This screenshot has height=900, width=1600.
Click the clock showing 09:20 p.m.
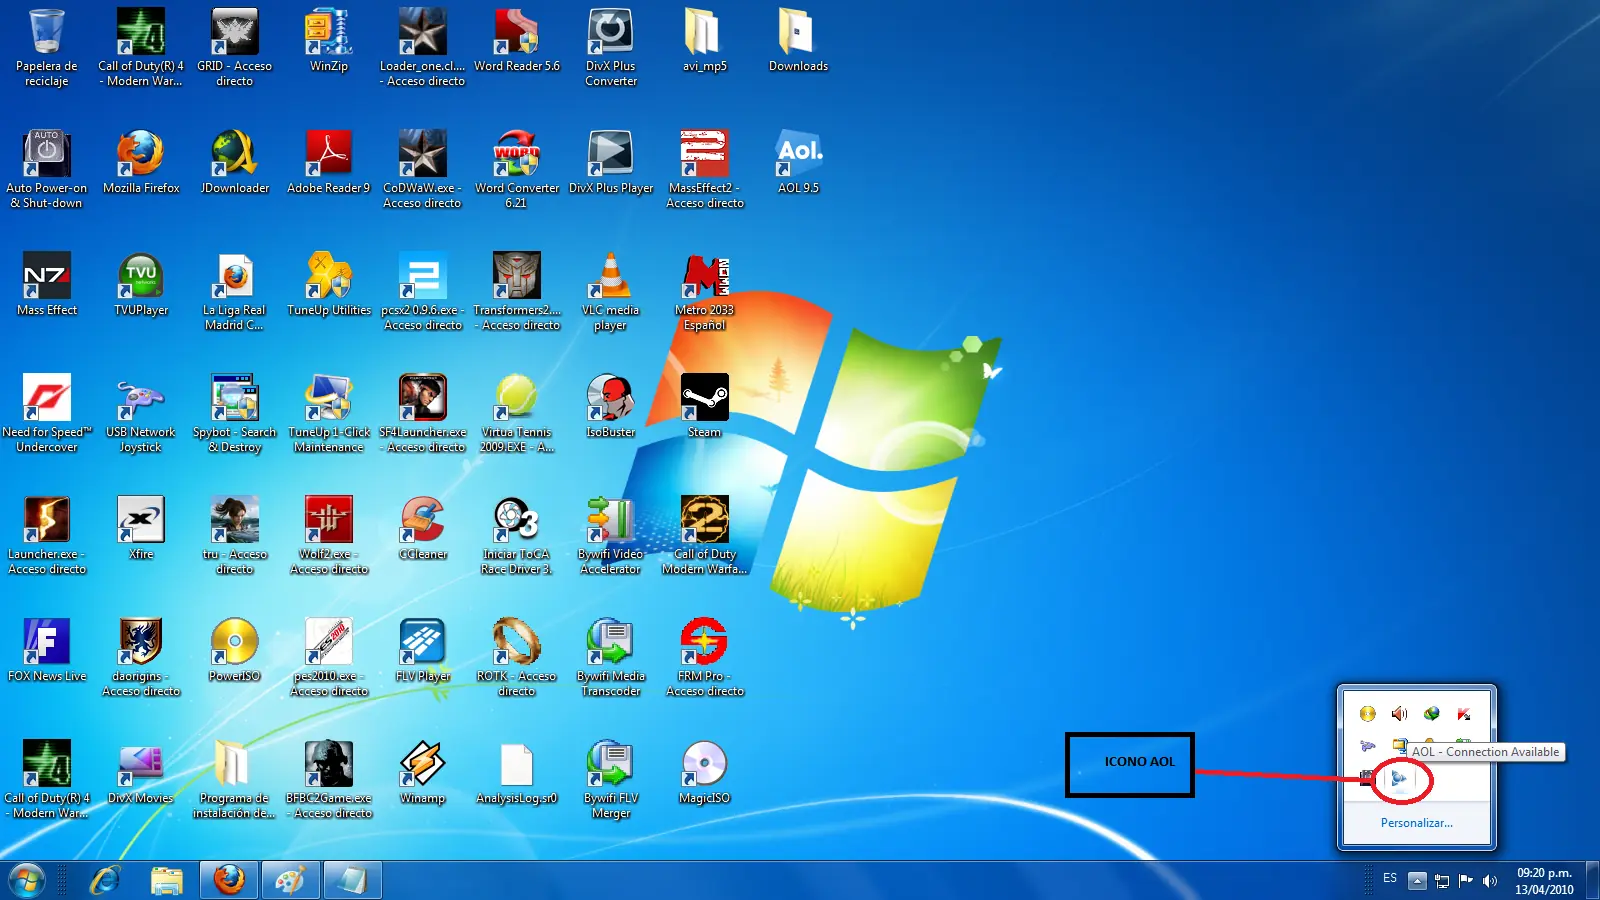pyautogui.click(x=1543, y=881)
